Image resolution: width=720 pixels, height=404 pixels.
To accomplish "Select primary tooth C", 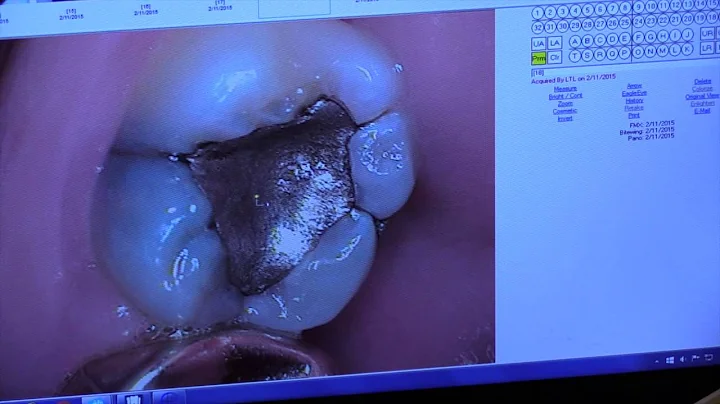I will tap(600, 40).
